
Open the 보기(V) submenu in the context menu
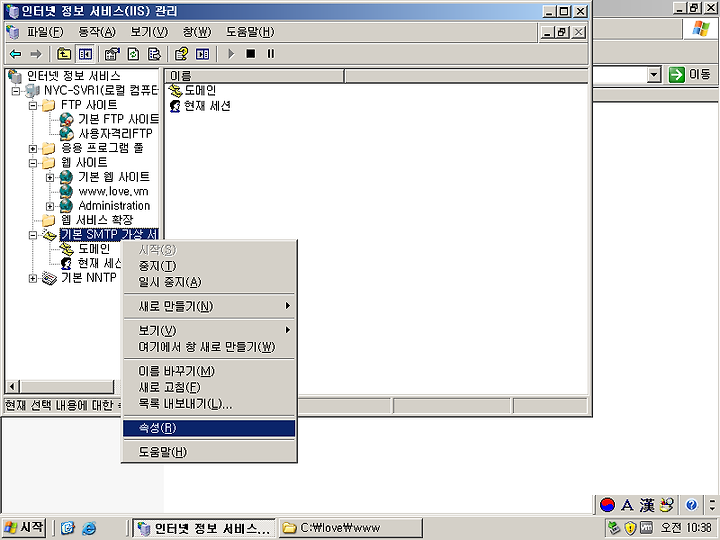(x=209, y=331)
